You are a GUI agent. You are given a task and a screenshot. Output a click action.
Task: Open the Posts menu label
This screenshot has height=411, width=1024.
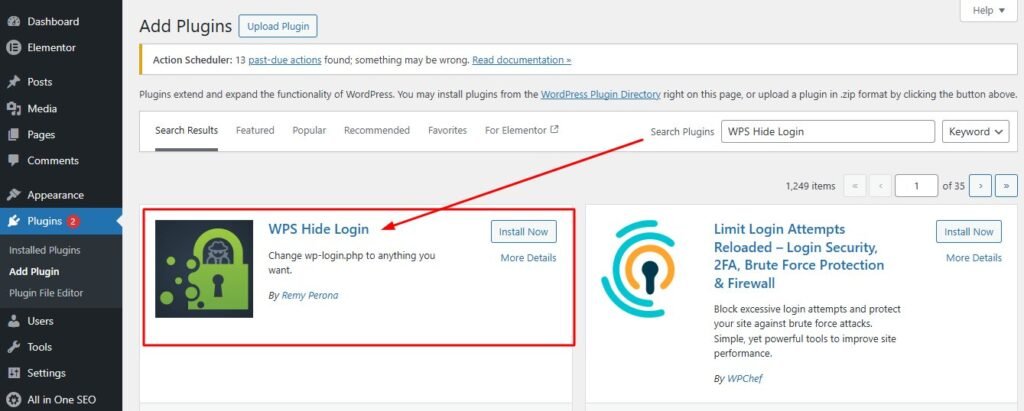(x=40, y=82)
